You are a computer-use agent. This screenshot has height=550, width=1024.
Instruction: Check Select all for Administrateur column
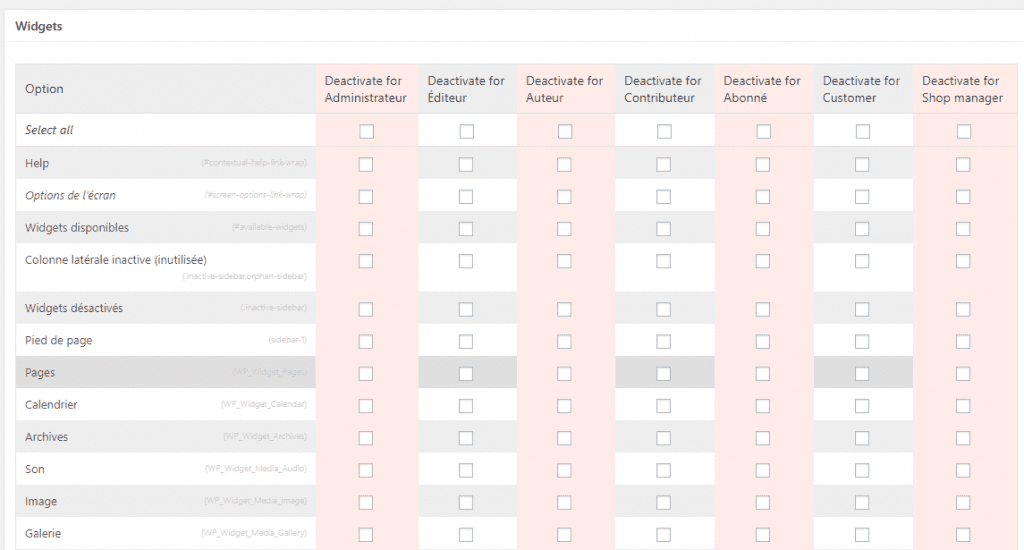[366, 131]
